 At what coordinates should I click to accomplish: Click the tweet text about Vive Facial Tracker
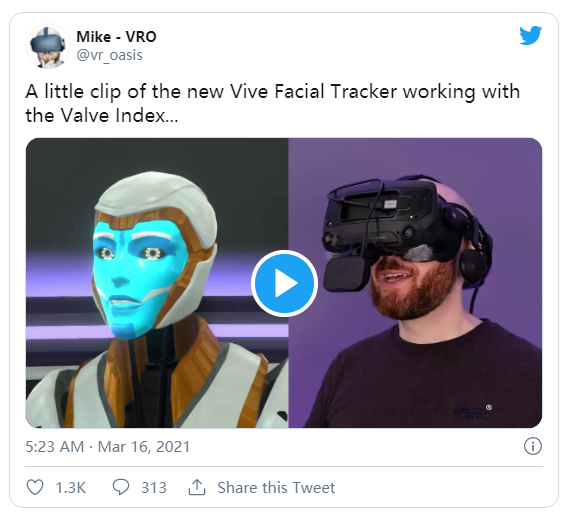coord(273,103)
